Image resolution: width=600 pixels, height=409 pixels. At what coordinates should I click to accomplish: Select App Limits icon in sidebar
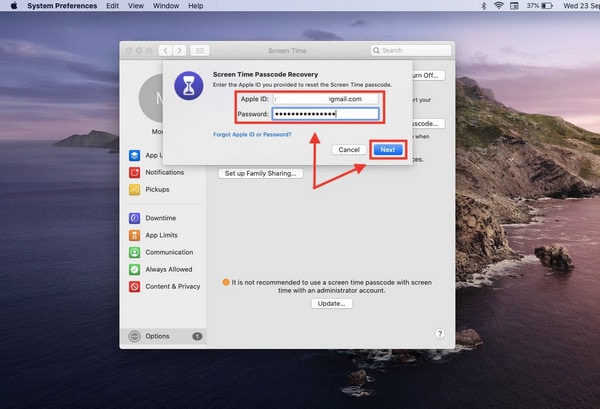[134, 235]
